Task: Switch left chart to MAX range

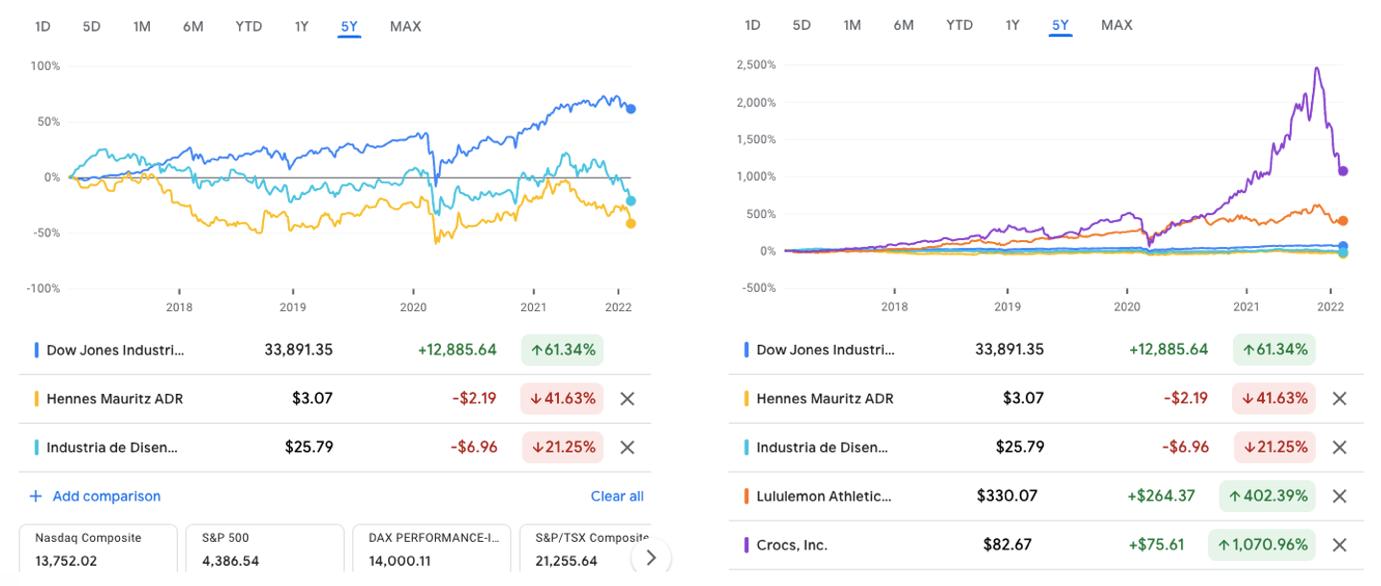Action: (405, 27)
